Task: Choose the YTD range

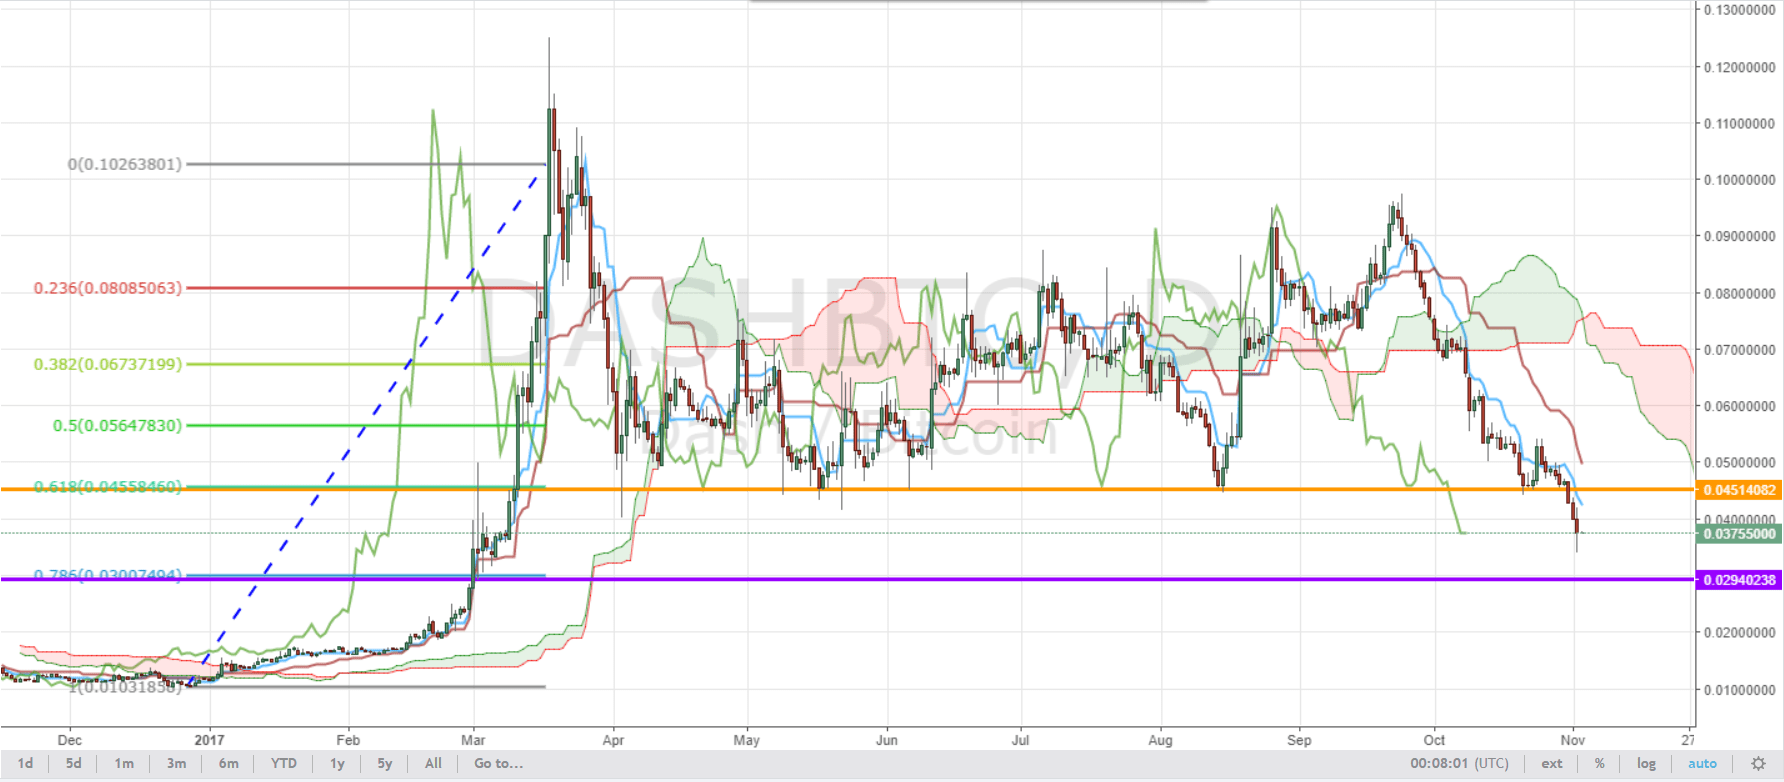Action: point(284,764)
